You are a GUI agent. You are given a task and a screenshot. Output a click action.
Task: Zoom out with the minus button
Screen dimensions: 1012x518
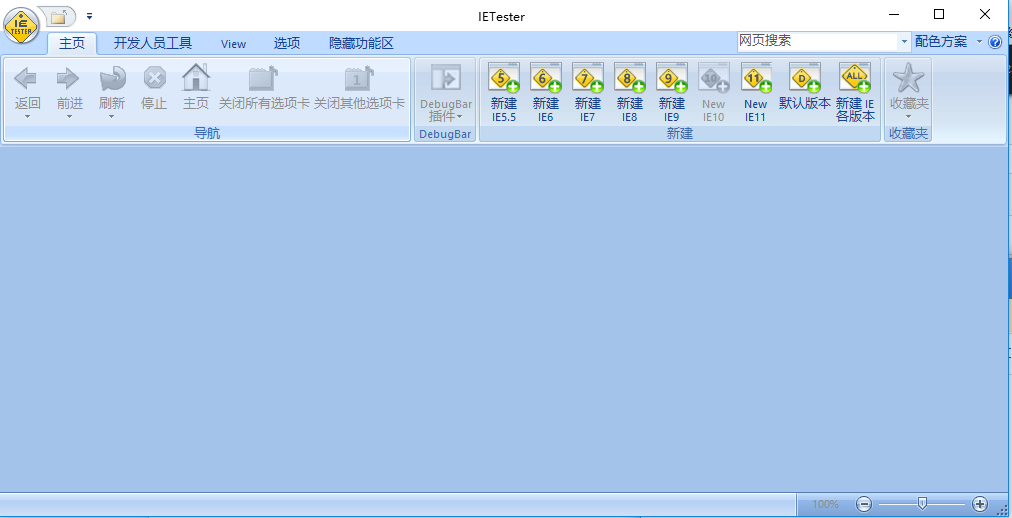coord(864,504)
